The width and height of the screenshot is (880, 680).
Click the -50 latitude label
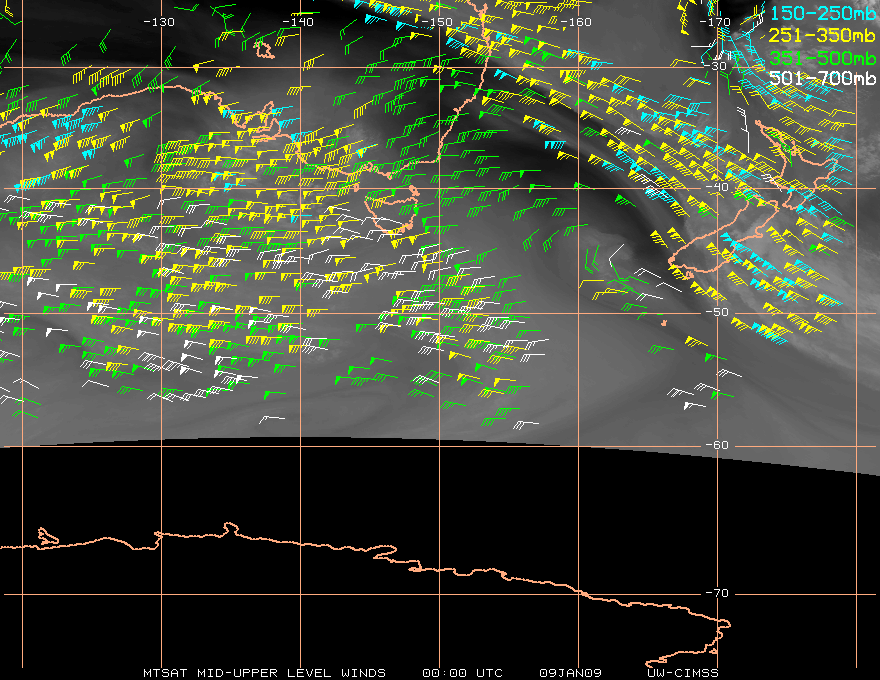tap(717, 312)
